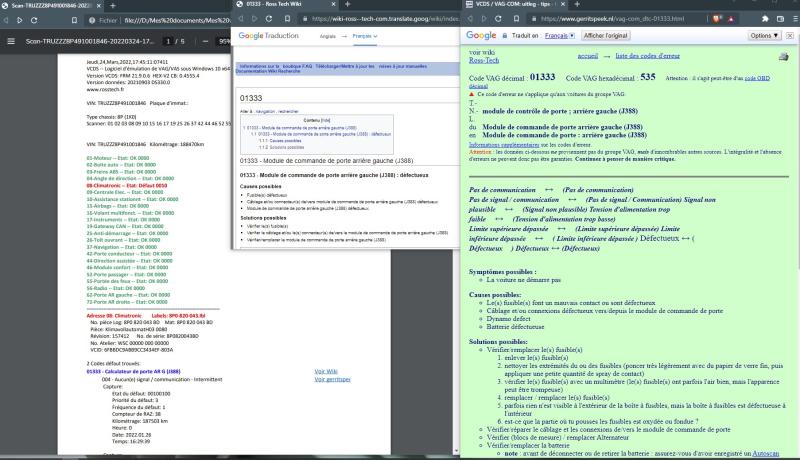This screenshot has height=460, width=800.
Task: Go forward in the Ross Tech Wiki window
Action: 254,18
